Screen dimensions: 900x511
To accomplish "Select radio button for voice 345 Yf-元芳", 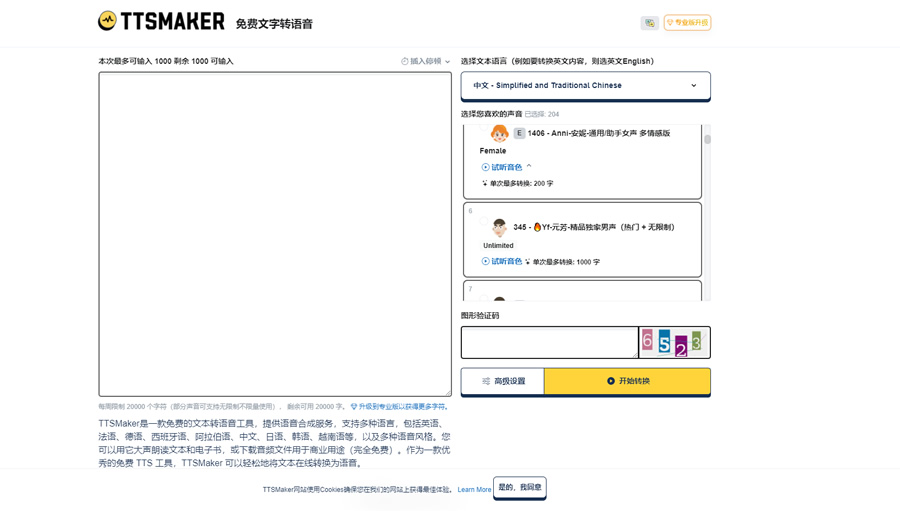I will [483, 221].
